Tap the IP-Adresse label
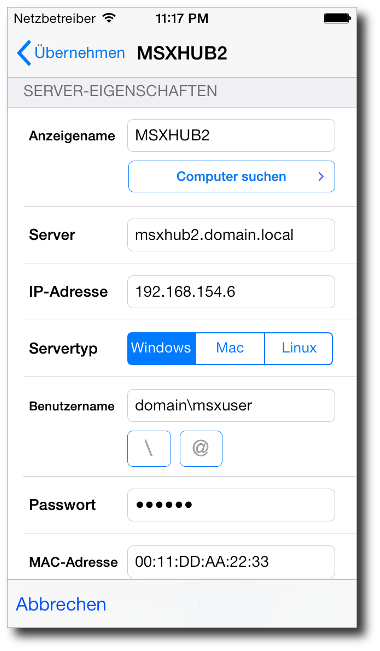Screen dimensions: 380x651 (x=68, y=291)
